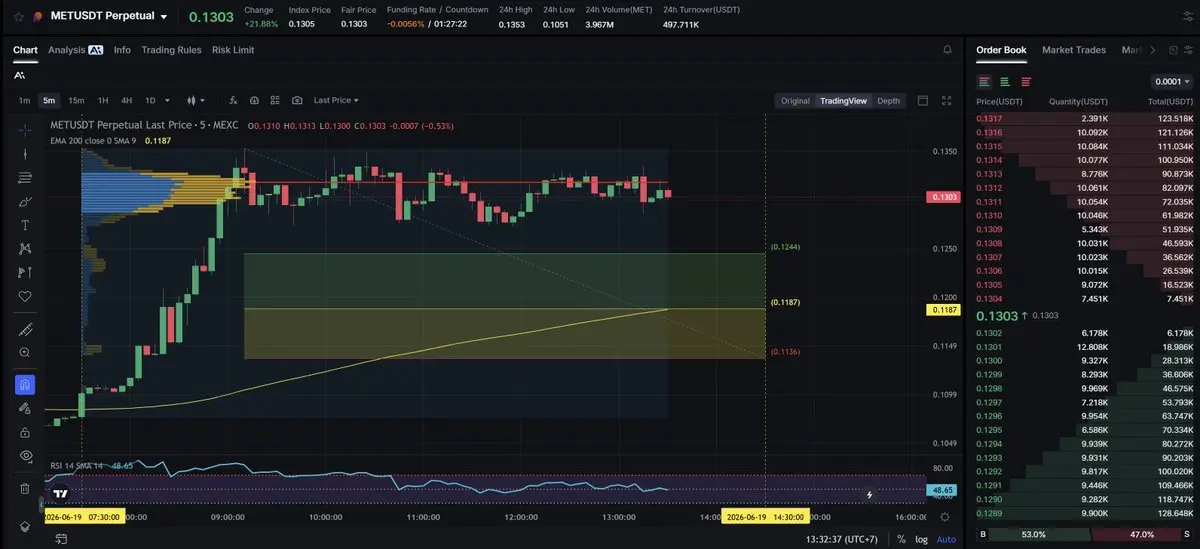Switch chart view to Depth
This screenshot has width=1200, height=549.
click(888, 100)
